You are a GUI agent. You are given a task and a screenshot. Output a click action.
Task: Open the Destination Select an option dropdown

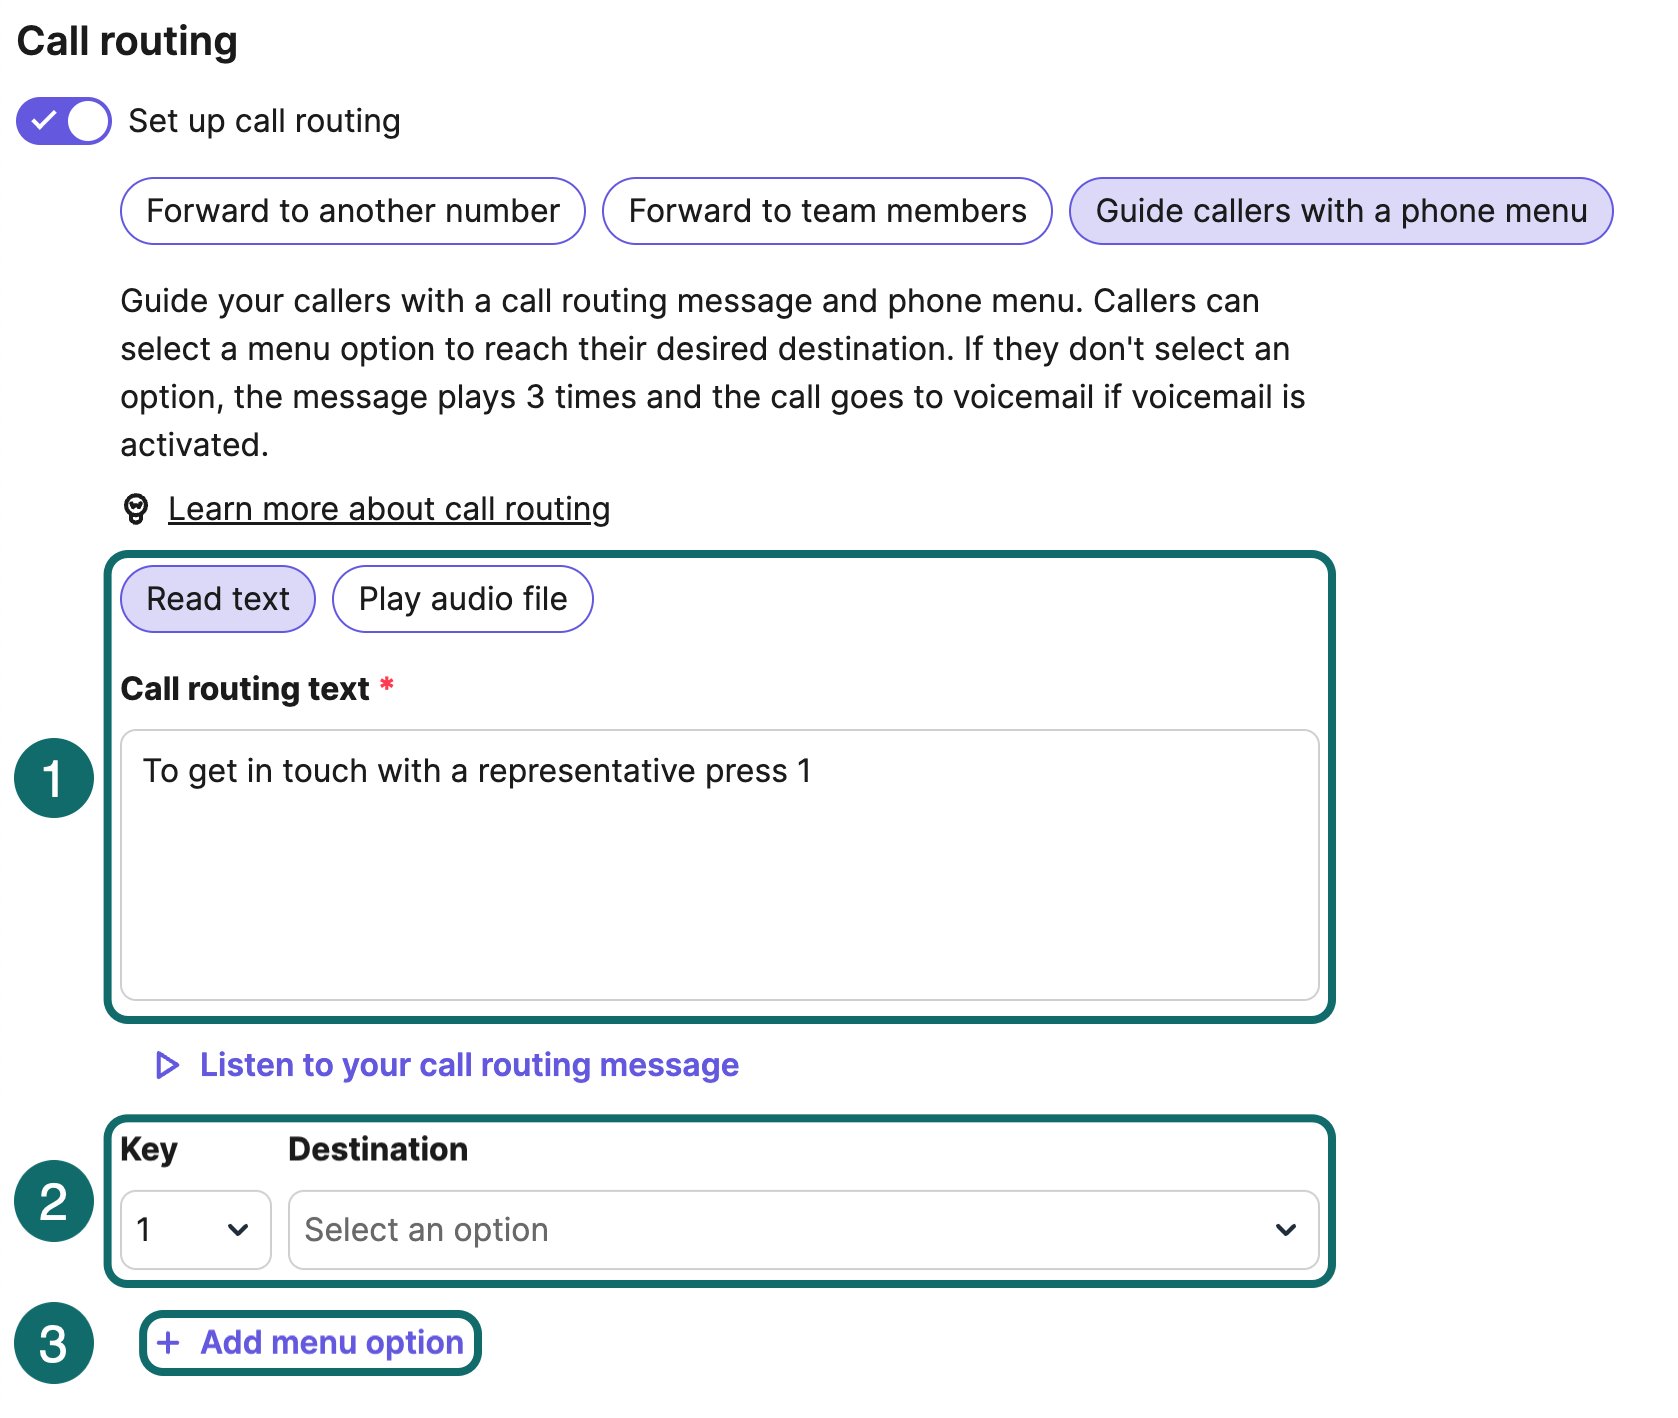(780, 1229)
